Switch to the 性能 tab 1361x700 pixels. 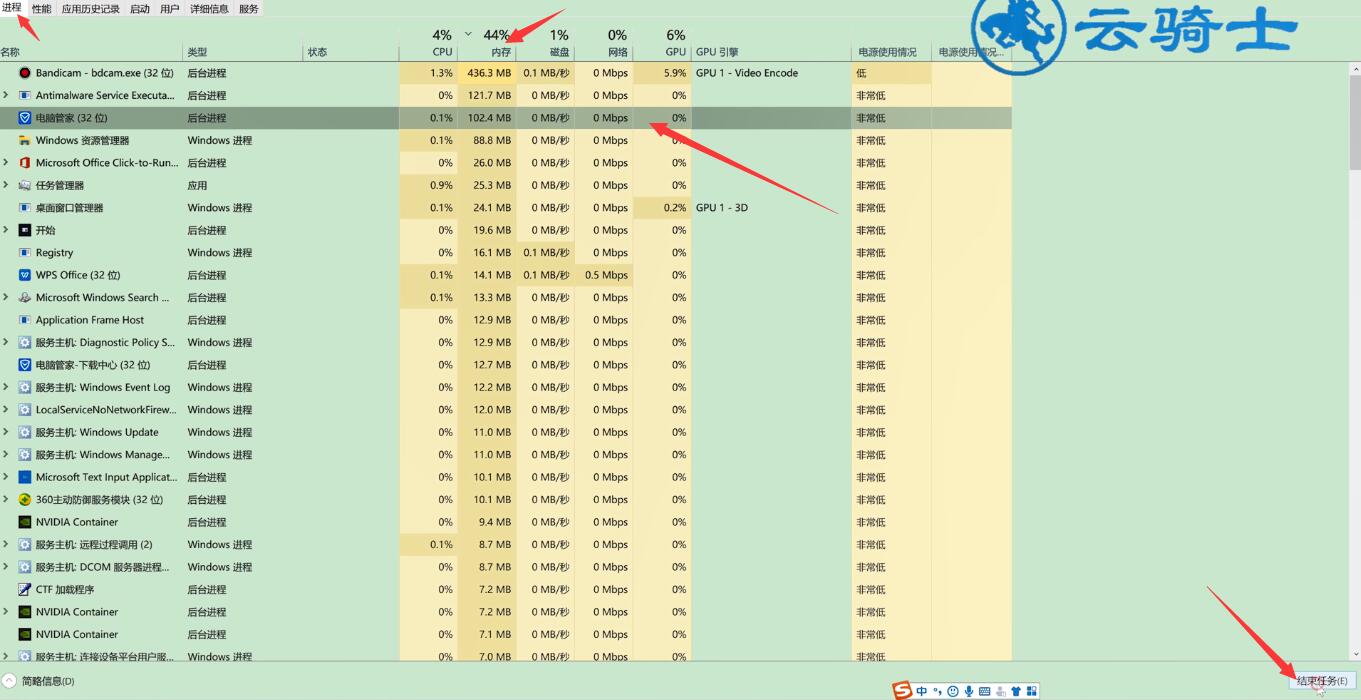coord(41,9)
